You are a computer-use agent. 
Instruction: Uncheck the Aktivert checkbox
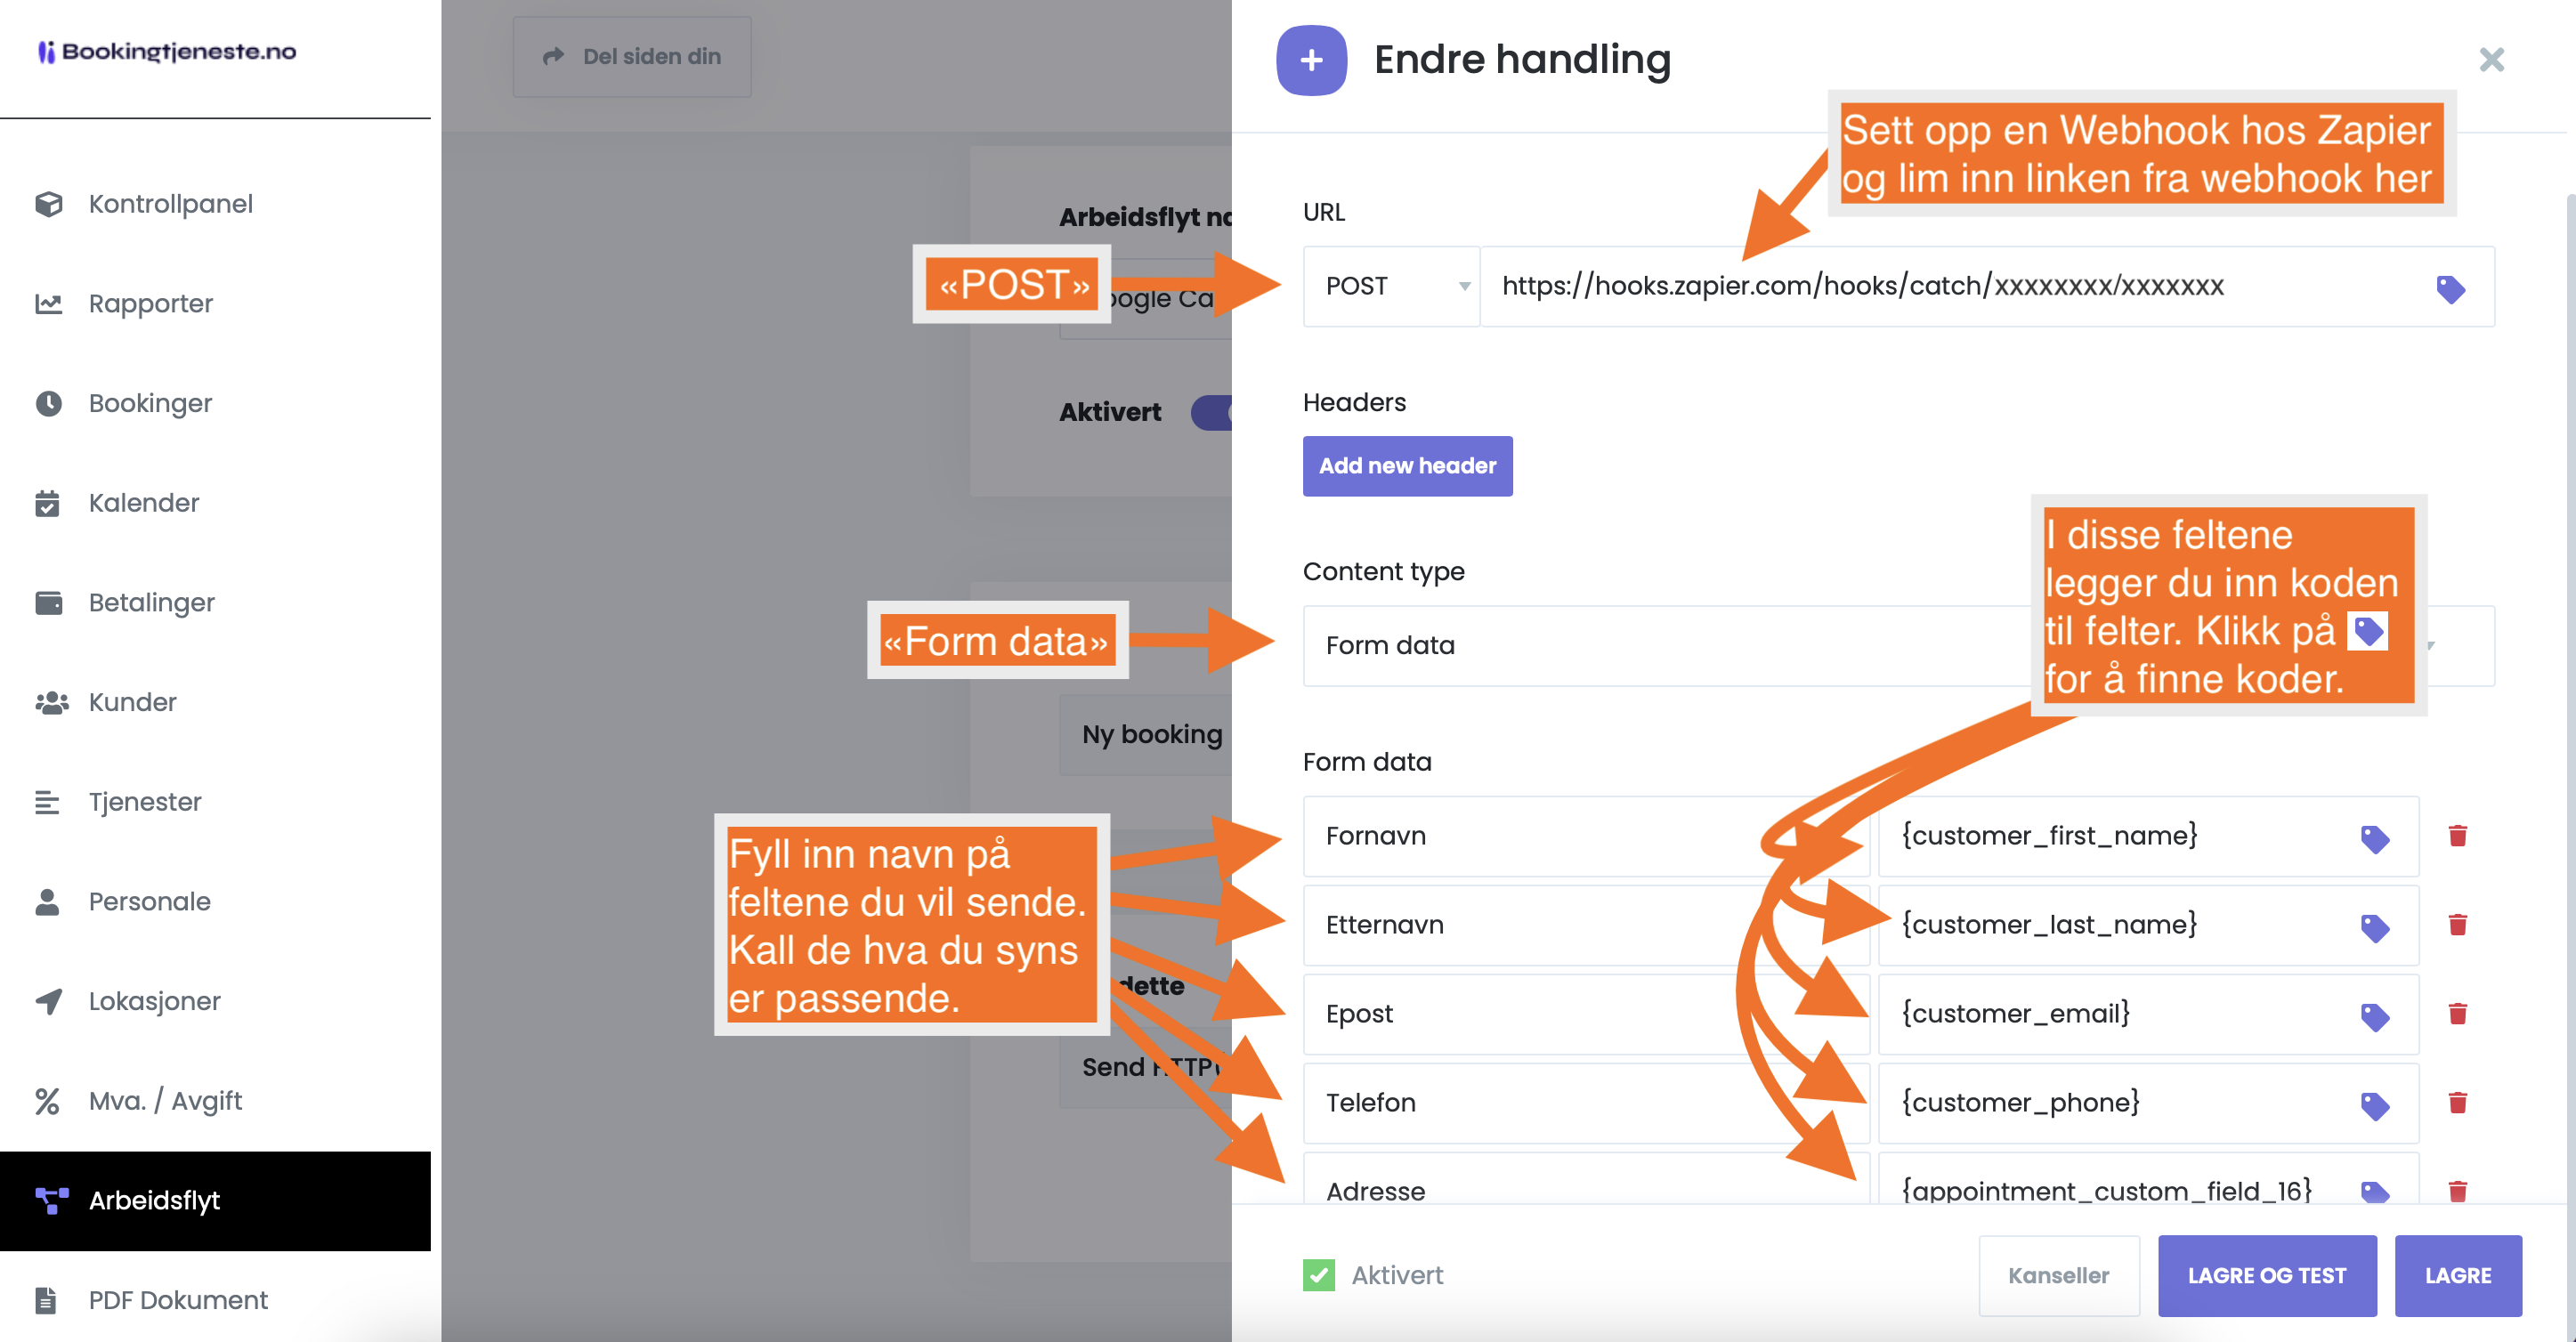pyautogui.click(x=1318, y=1275)
